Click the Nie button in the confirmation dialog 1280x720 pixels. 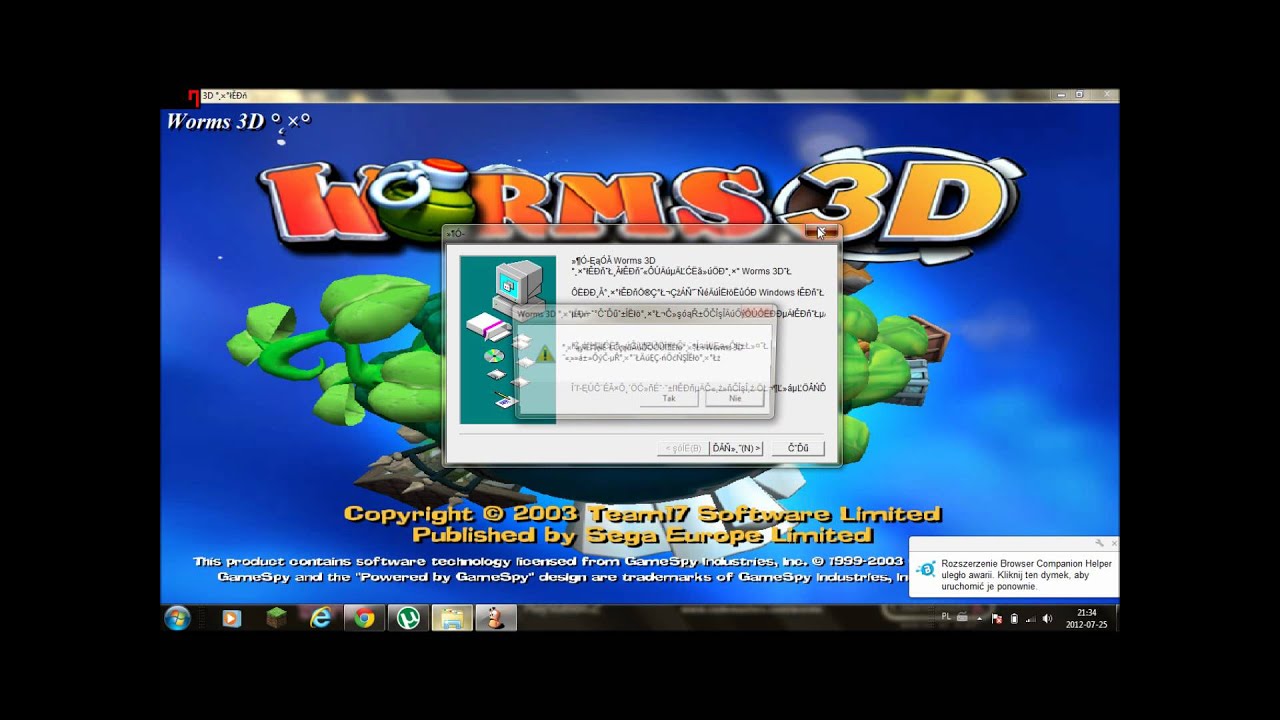735,398
